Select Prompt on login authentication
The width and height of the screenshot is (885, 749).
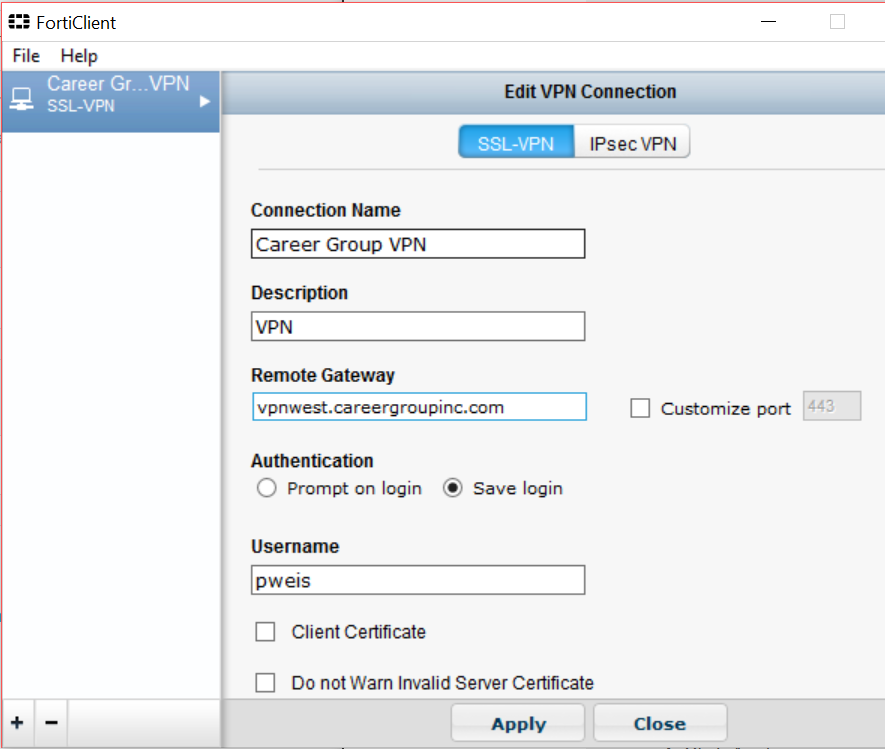pos(266,488)
